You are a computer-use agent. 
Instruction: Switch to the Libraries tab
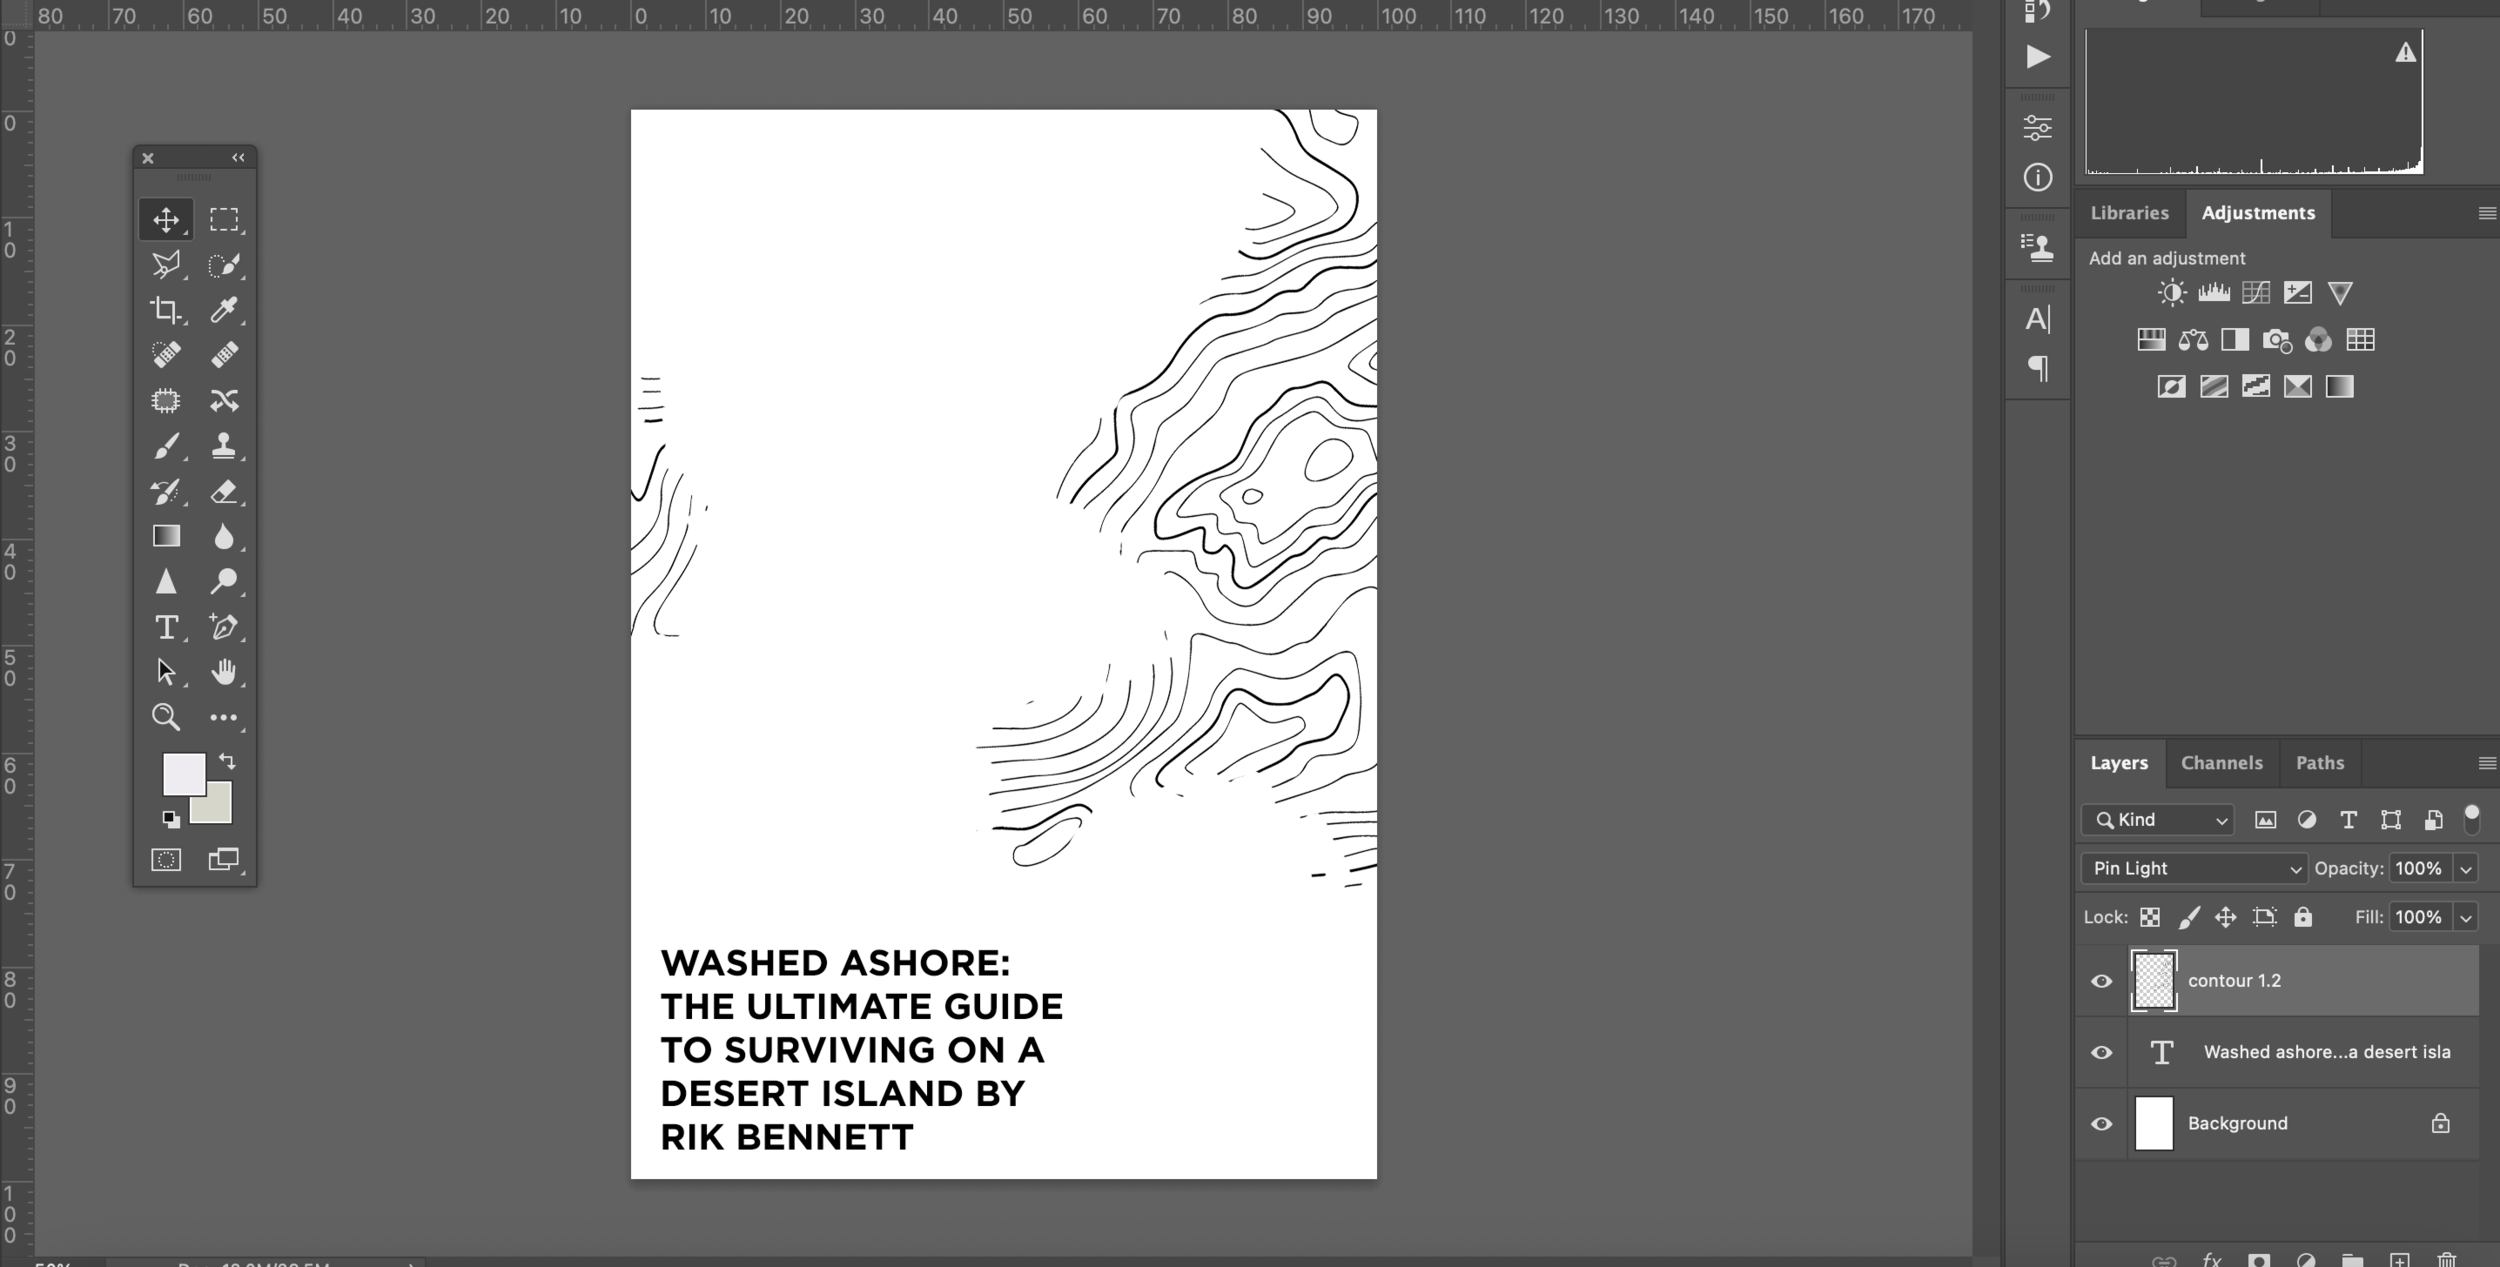pos(2129,213)
